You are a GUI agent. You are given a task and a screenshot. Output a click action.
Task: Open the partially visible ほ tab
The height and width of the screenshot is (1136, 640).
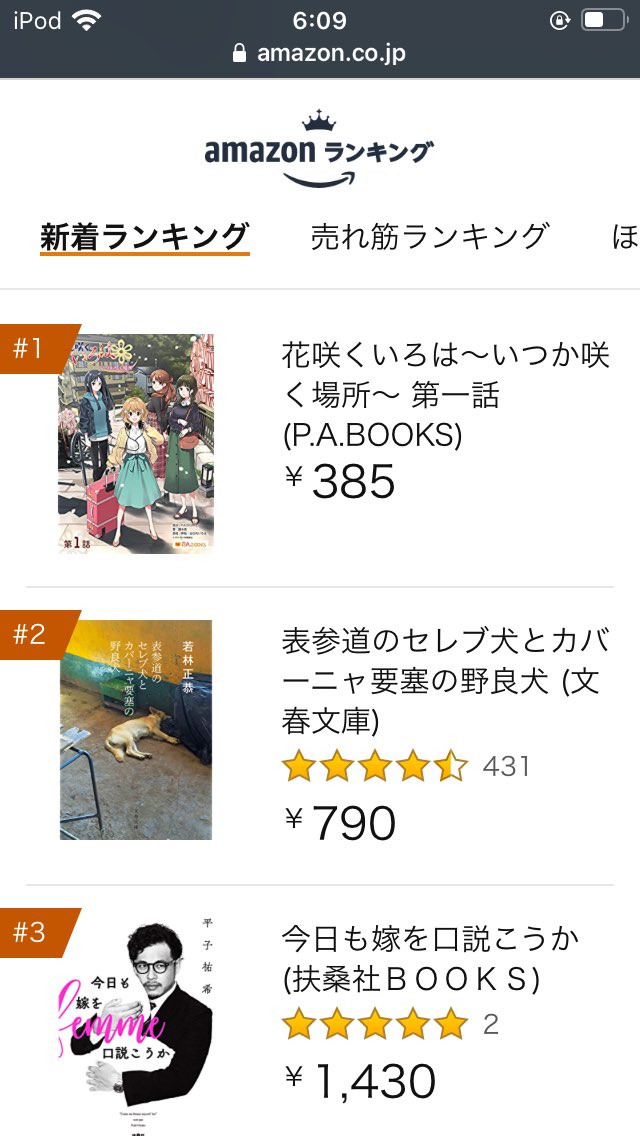point(626,237)
